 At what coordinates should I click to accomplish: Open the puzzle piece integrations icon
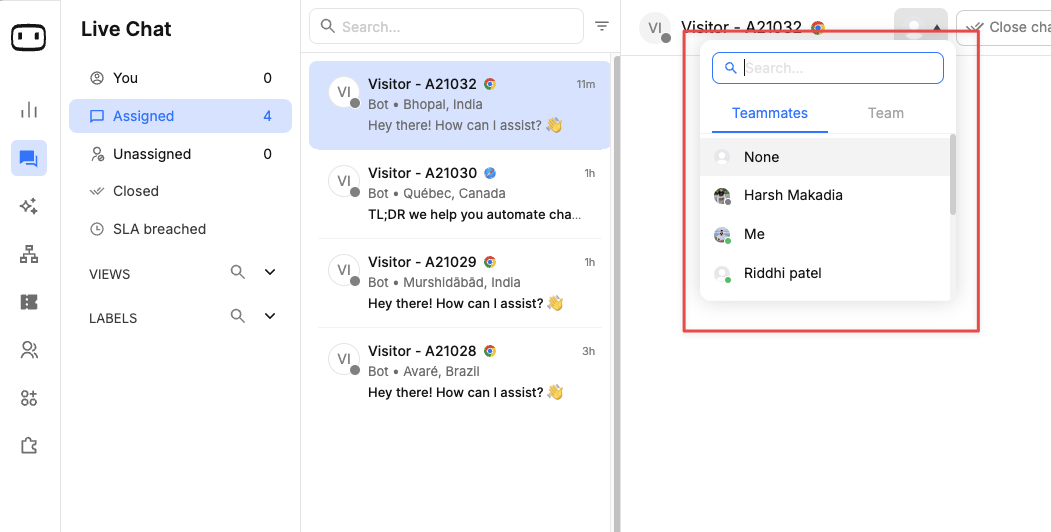pyautogui.click(x=29, y=446)
